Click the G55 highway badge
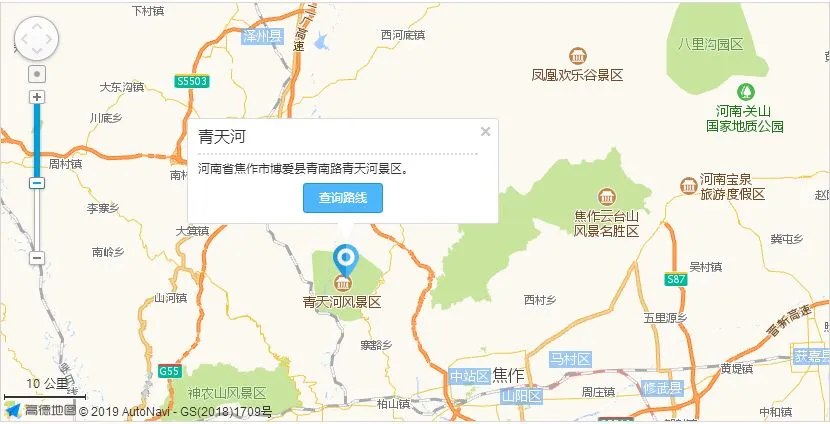Viewport: 830px width, 424px height. 169,371
